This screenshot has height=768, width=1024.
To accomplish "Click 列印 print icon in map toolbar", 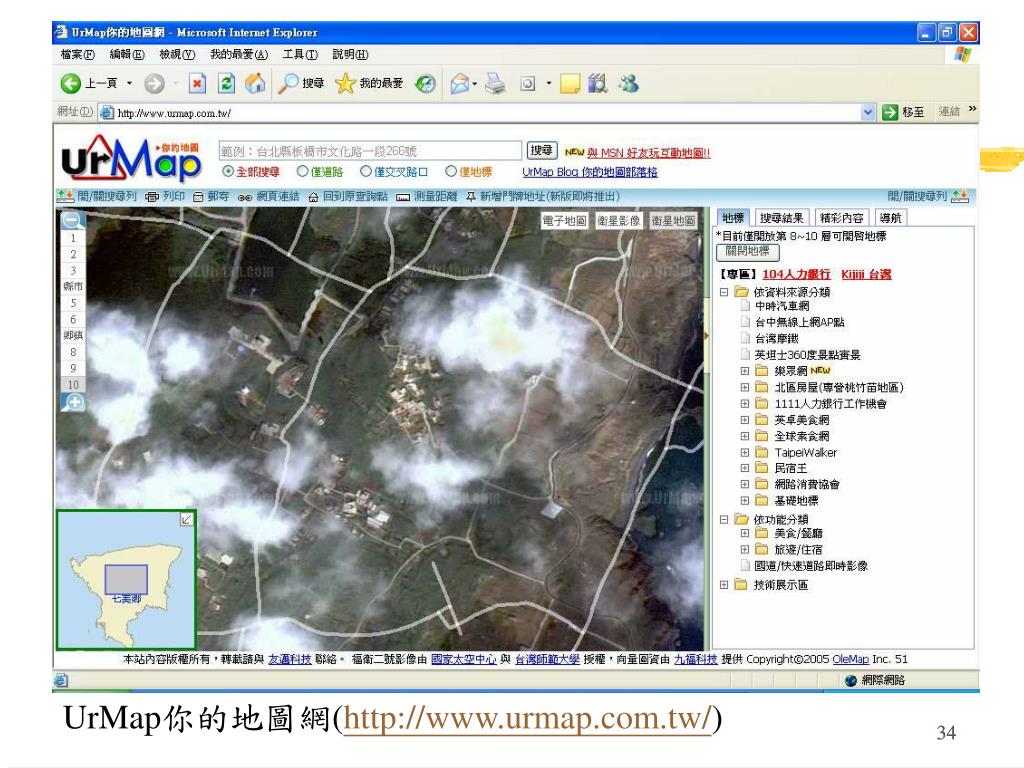I will [x=165, y=197].
